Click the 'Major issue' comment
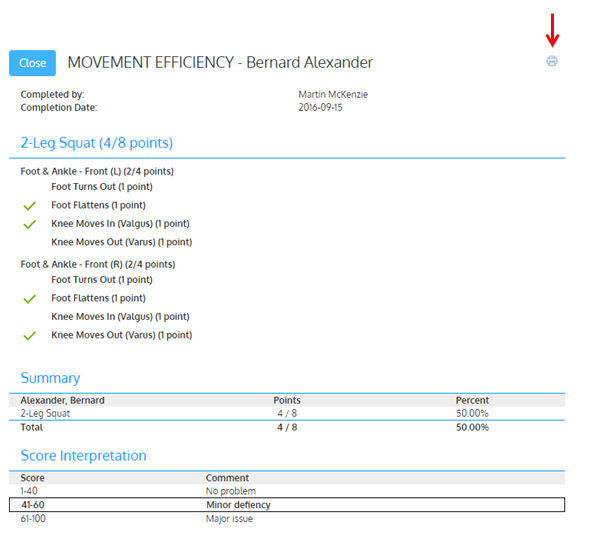 (229, 519)
